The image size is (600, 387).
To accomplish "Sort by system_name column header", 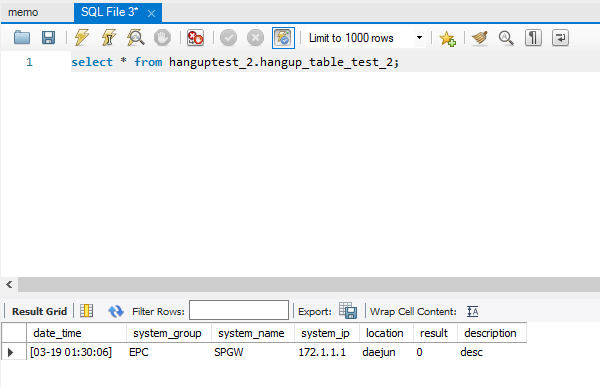I will (253, 333).
